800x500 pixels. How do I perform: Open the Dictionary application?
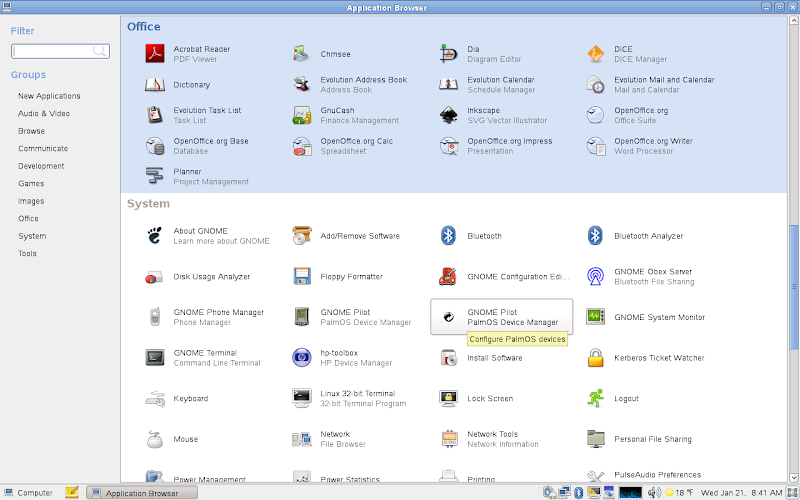click(x=178, y=85)
